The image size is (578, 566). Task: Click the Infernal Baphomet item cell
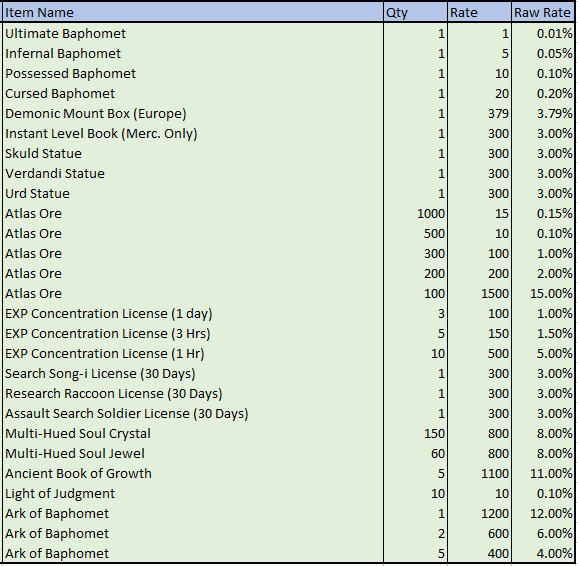193,53
